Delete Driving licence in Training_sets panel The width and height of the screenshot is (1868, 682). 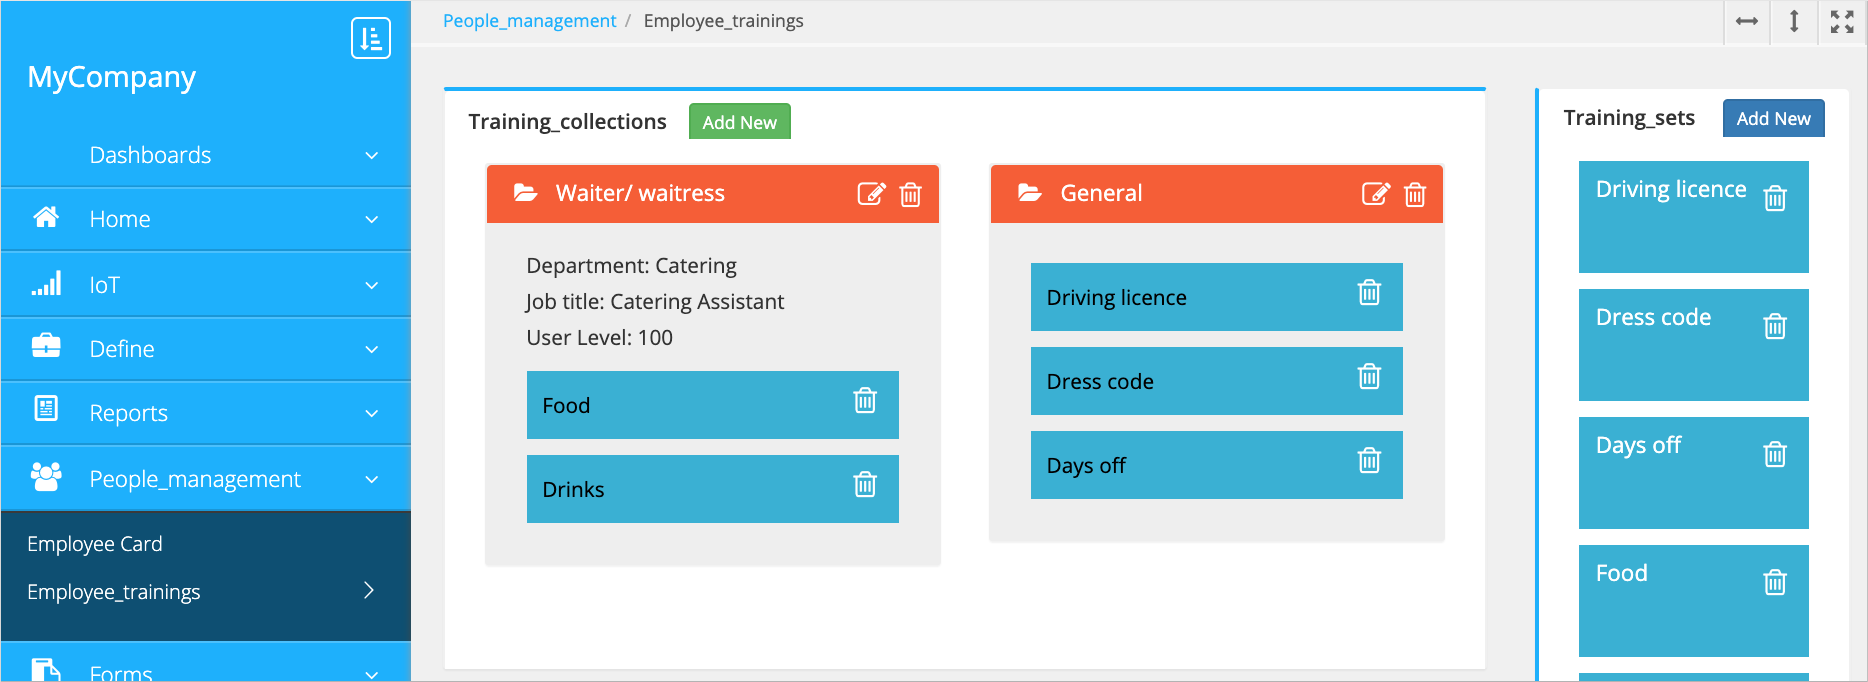pyautogui.click(x=1775, y=199)
